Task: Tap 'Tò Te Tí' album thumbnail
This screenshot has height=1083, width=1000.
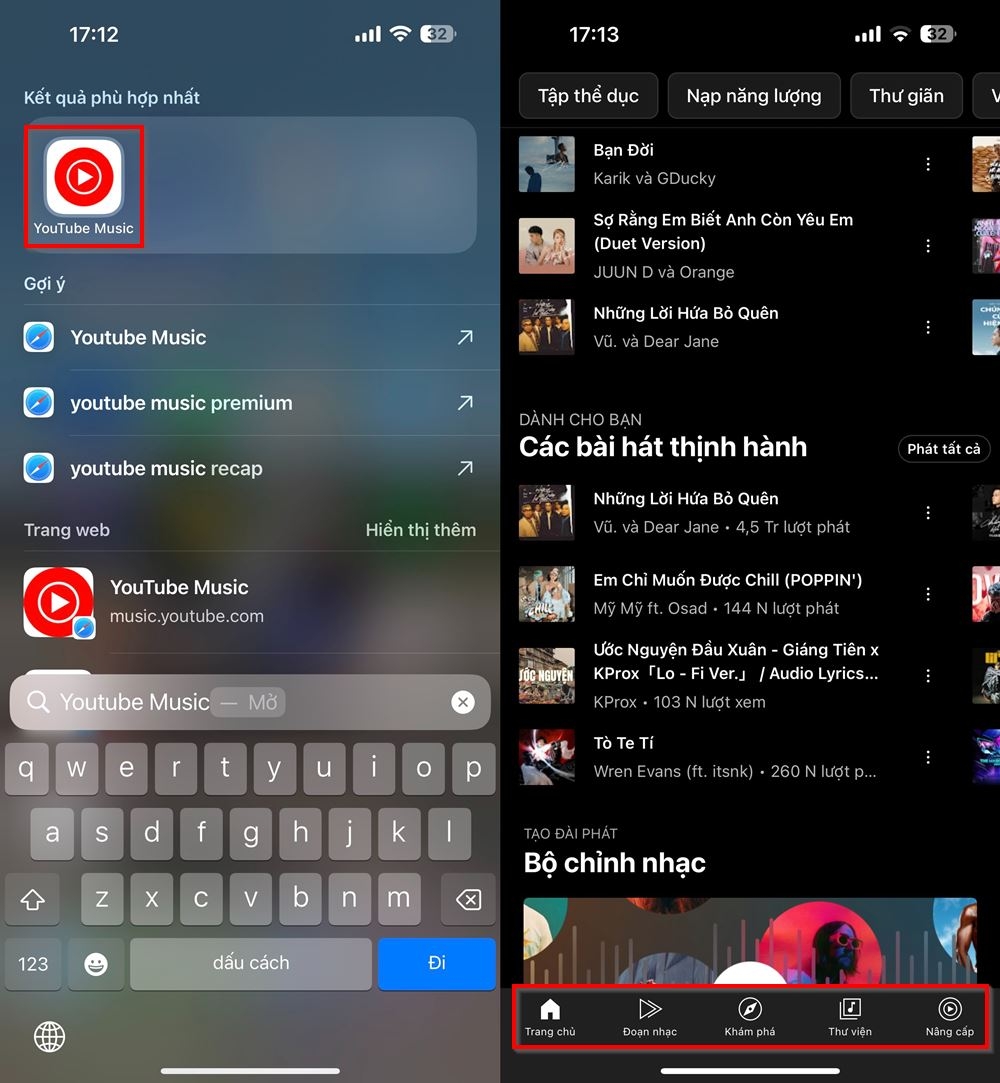Action: [x=546, y=757]
